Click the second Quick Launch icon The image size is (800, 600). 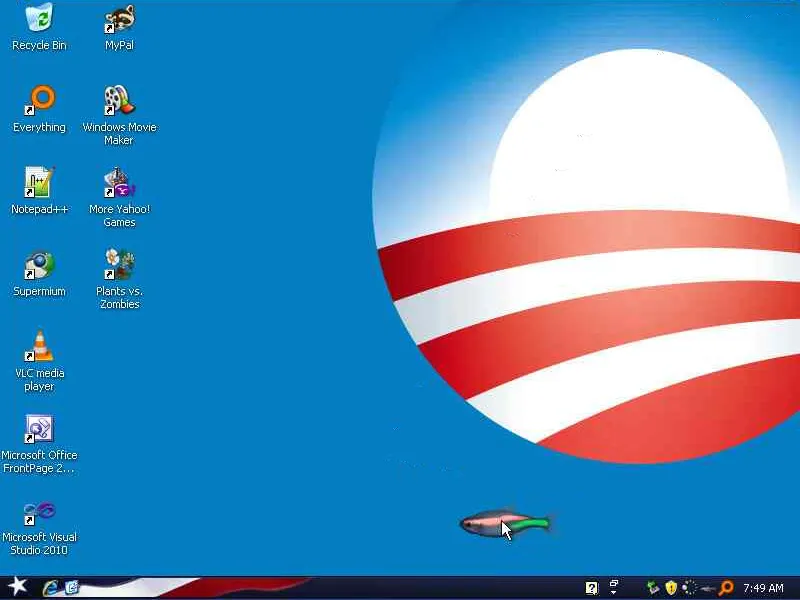click(x=71, y=588)
